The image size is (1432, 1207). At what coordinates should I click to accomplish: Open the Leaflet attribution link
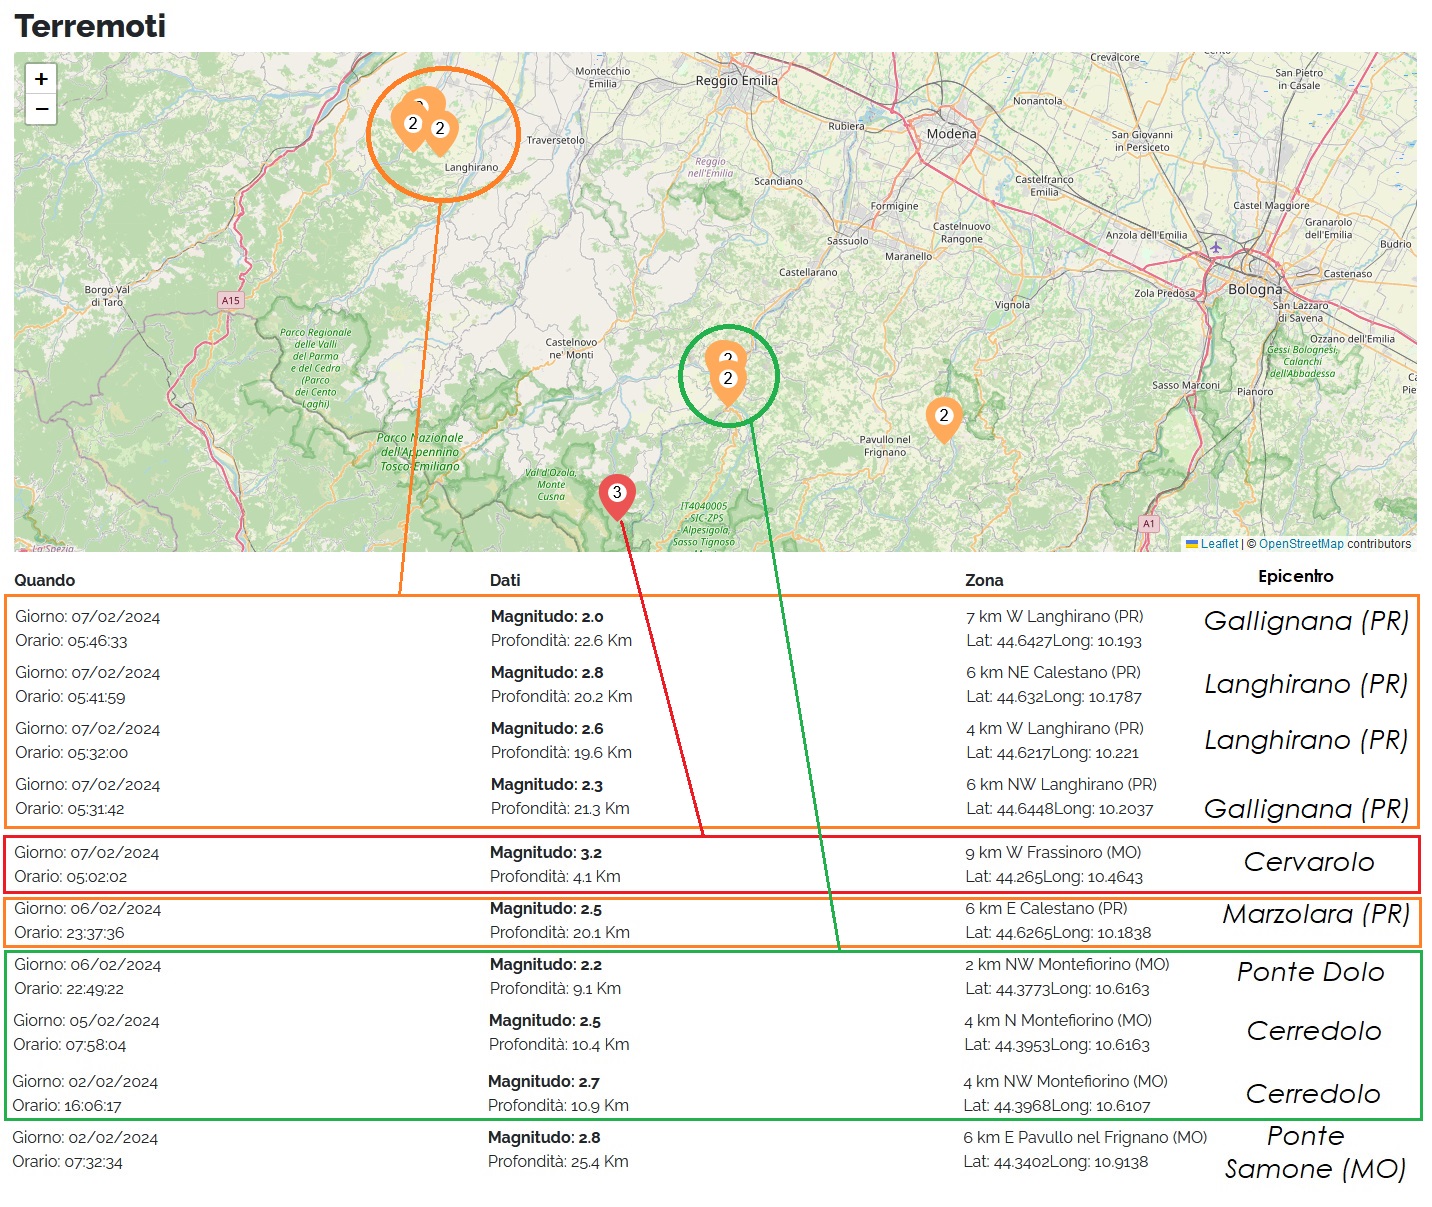[x=1219, y=544]
